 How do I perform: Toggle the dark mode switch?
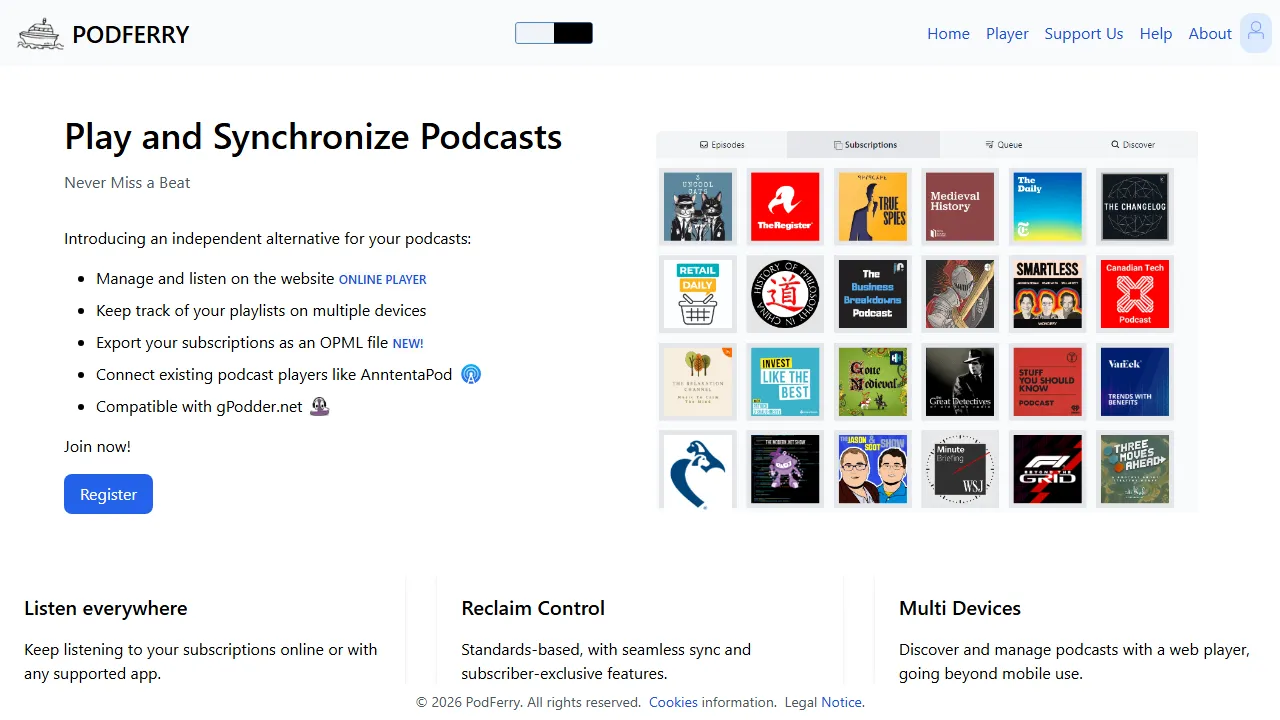click(x=553, y=33)
